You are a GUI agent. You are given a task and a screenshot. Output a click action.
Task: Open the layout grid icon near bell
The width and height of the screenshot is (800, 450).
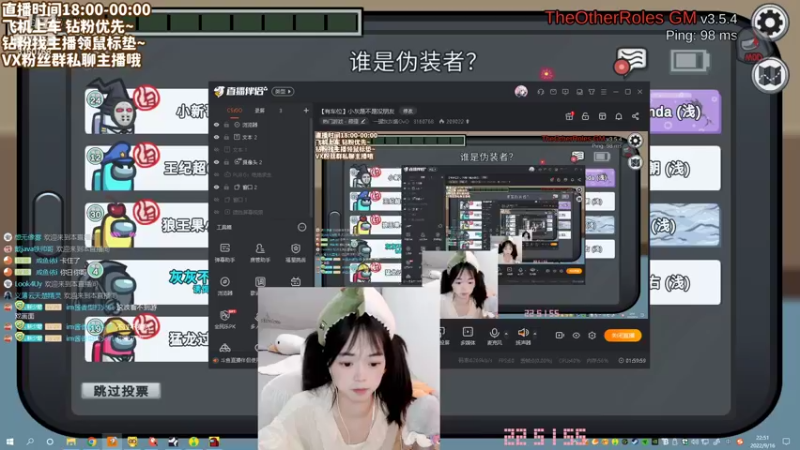point(602,116)
